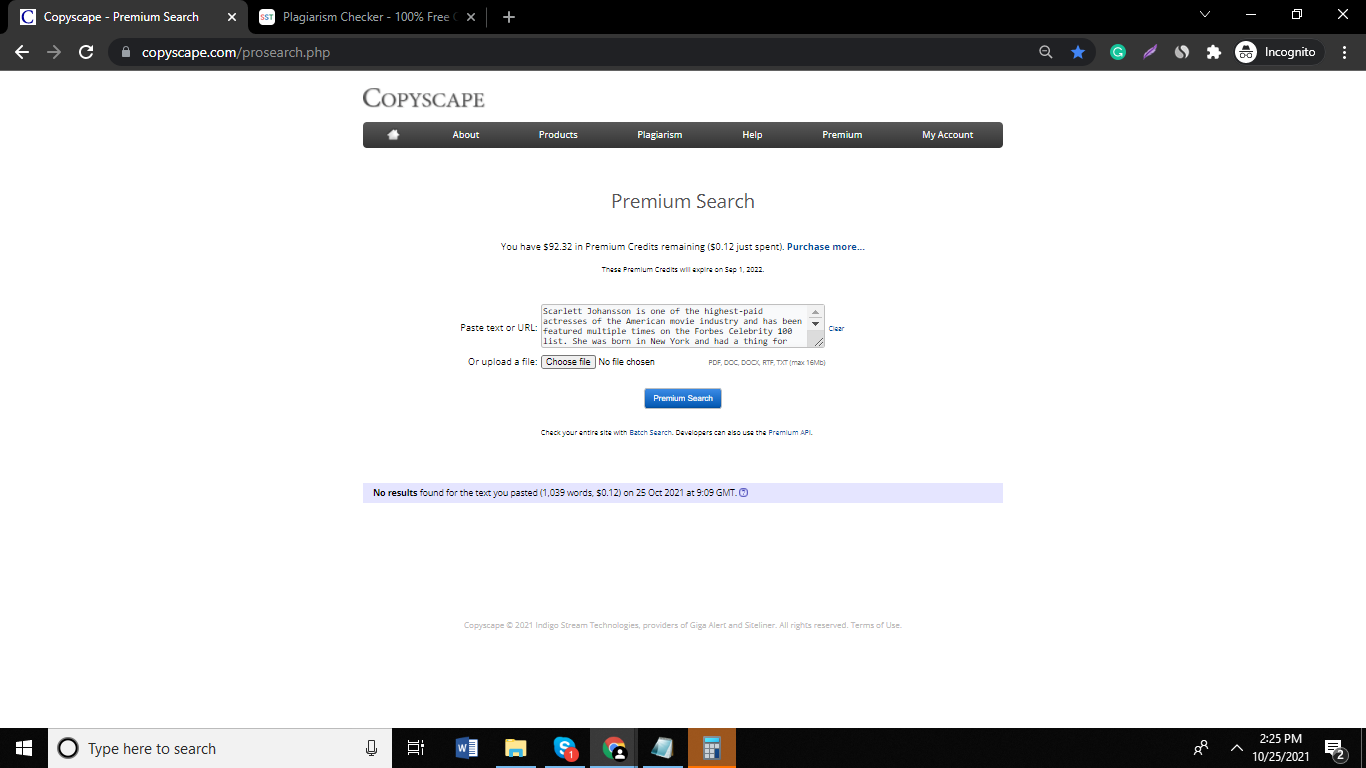Select the Copyscape Premium Search tab

click(x=122, y=17)
